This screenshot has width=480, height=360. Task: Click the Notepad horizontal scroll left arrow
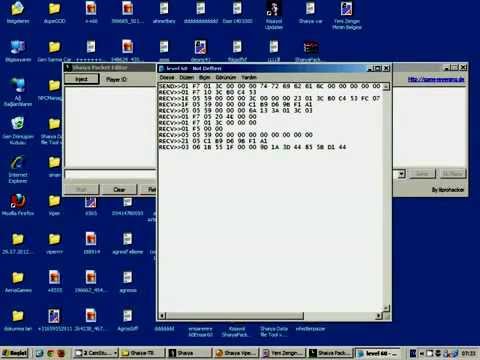[162, 315]
